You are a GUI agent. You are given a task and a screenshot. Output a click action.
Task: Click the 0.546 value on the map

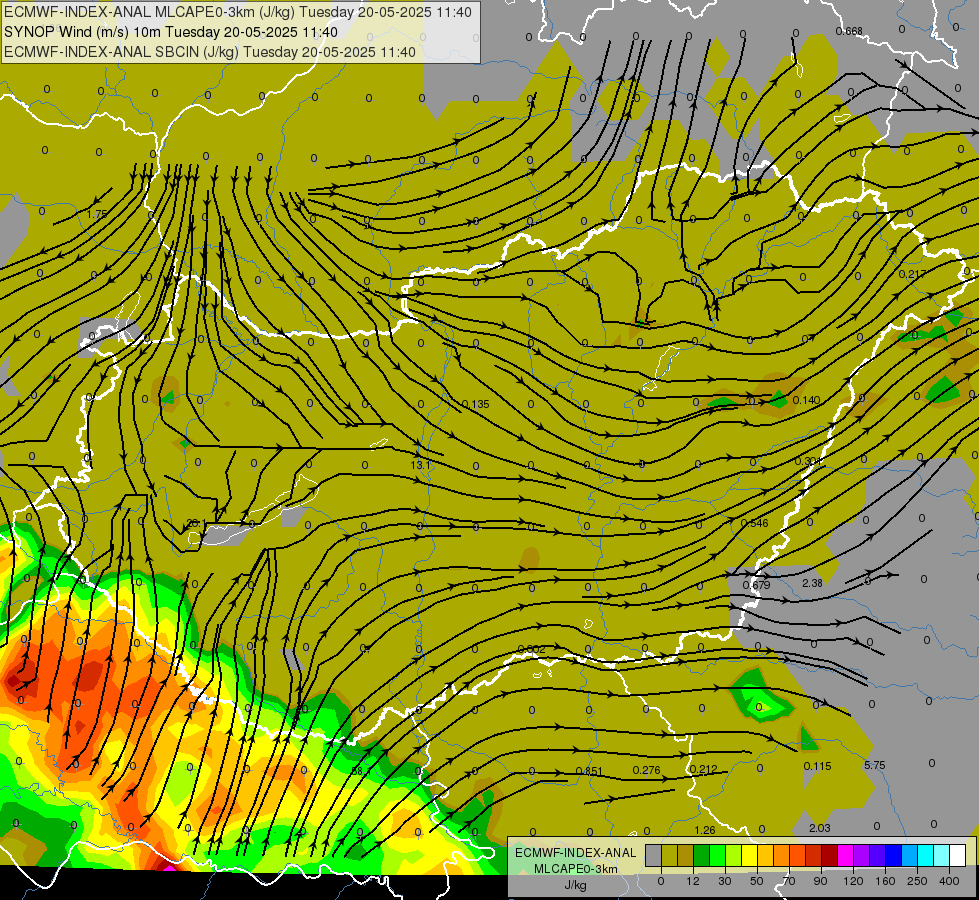coord(754,523)
